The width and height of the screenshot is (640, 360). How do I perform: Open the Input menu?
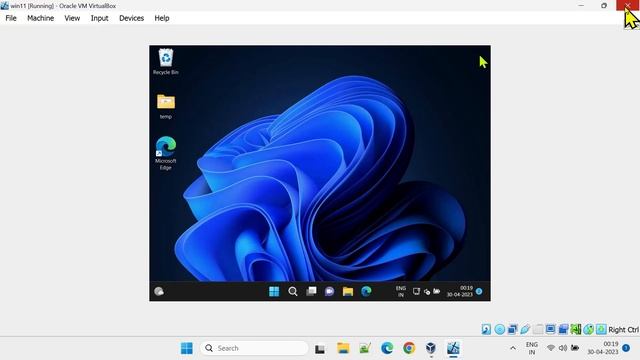pyautogui.click(x=100, y=18)
